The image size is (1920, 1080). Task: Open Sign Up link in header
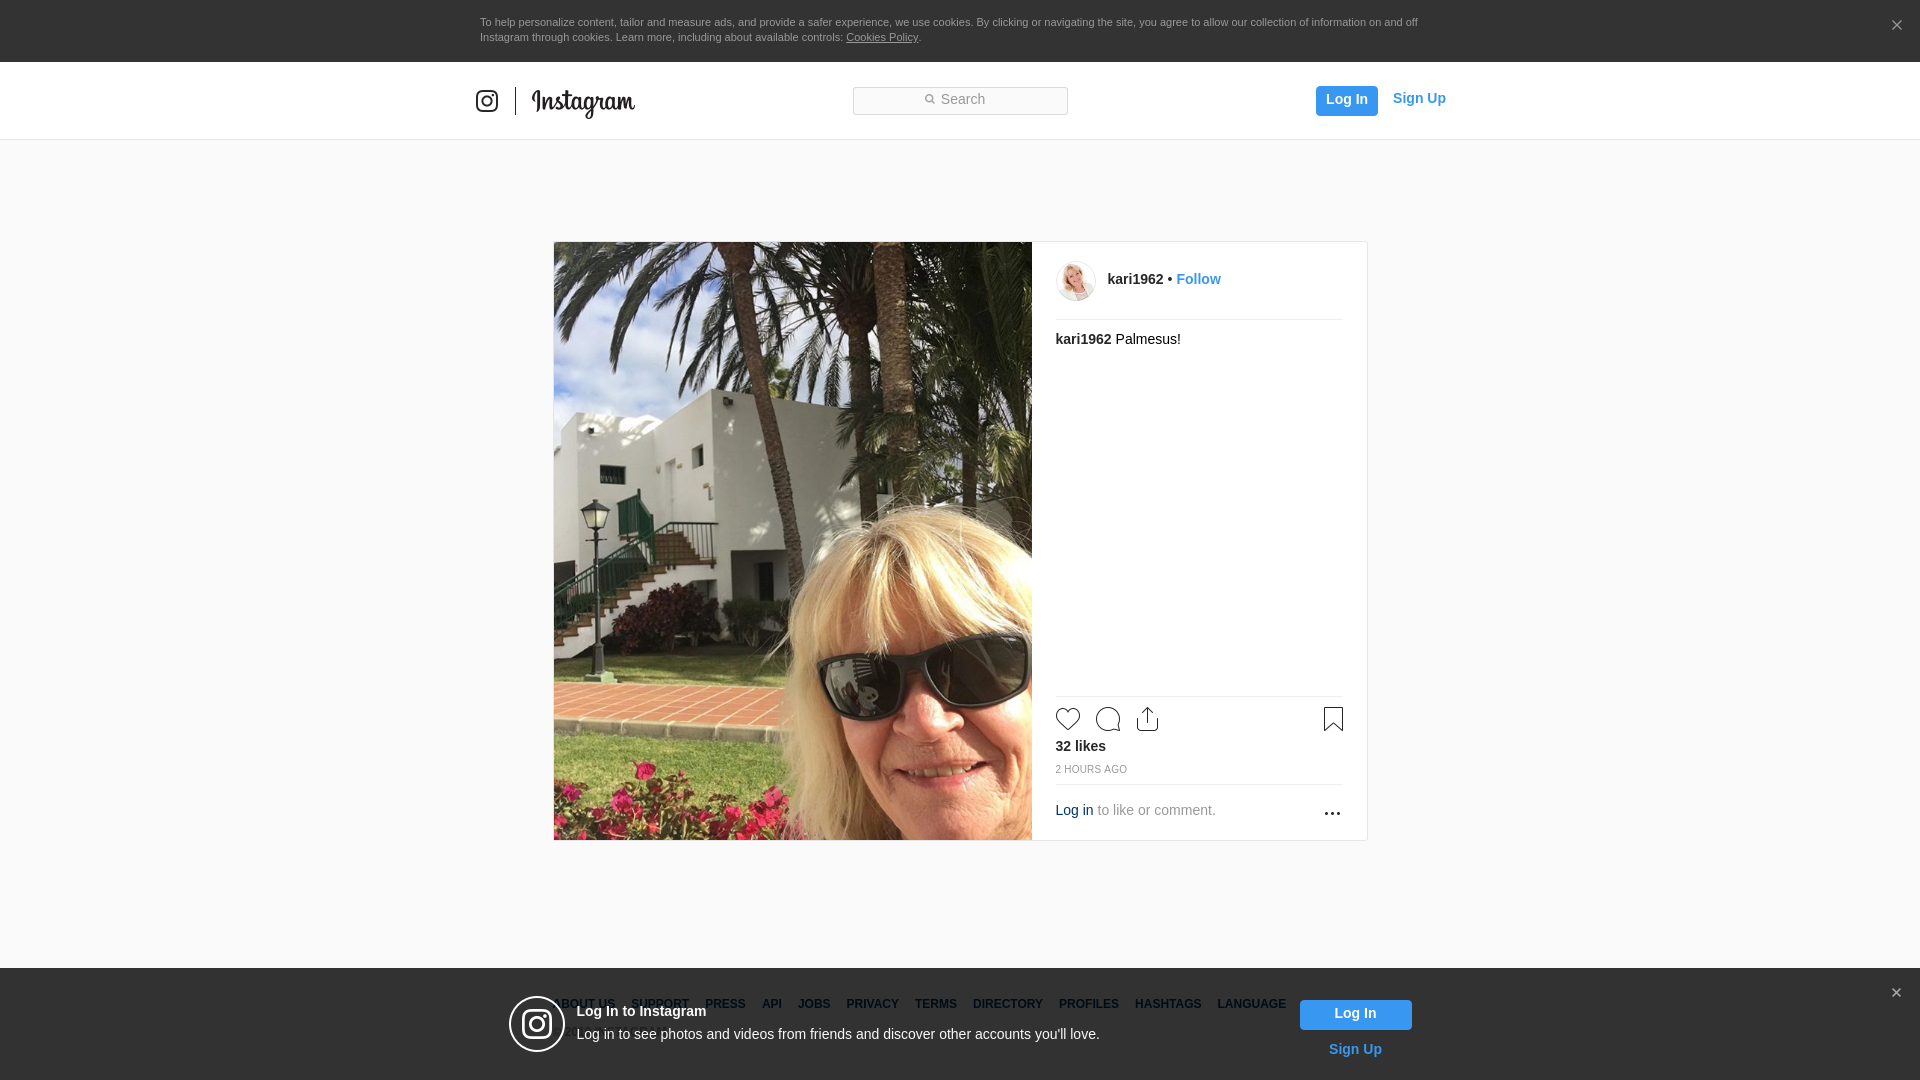point(1419,98)
